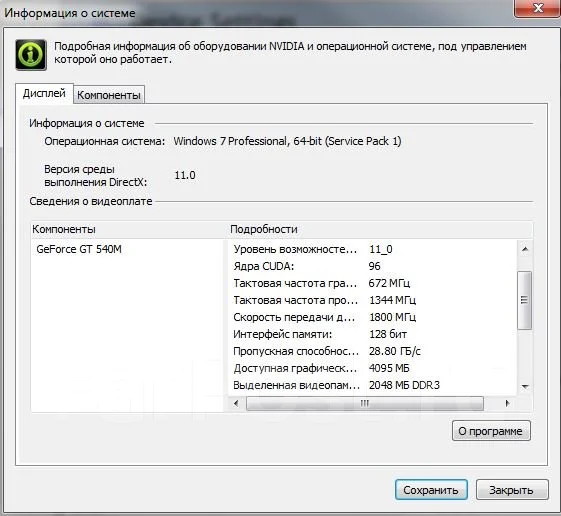
Task: Click the horizontal scrollbar right arrow
Action: coord(507,403)
